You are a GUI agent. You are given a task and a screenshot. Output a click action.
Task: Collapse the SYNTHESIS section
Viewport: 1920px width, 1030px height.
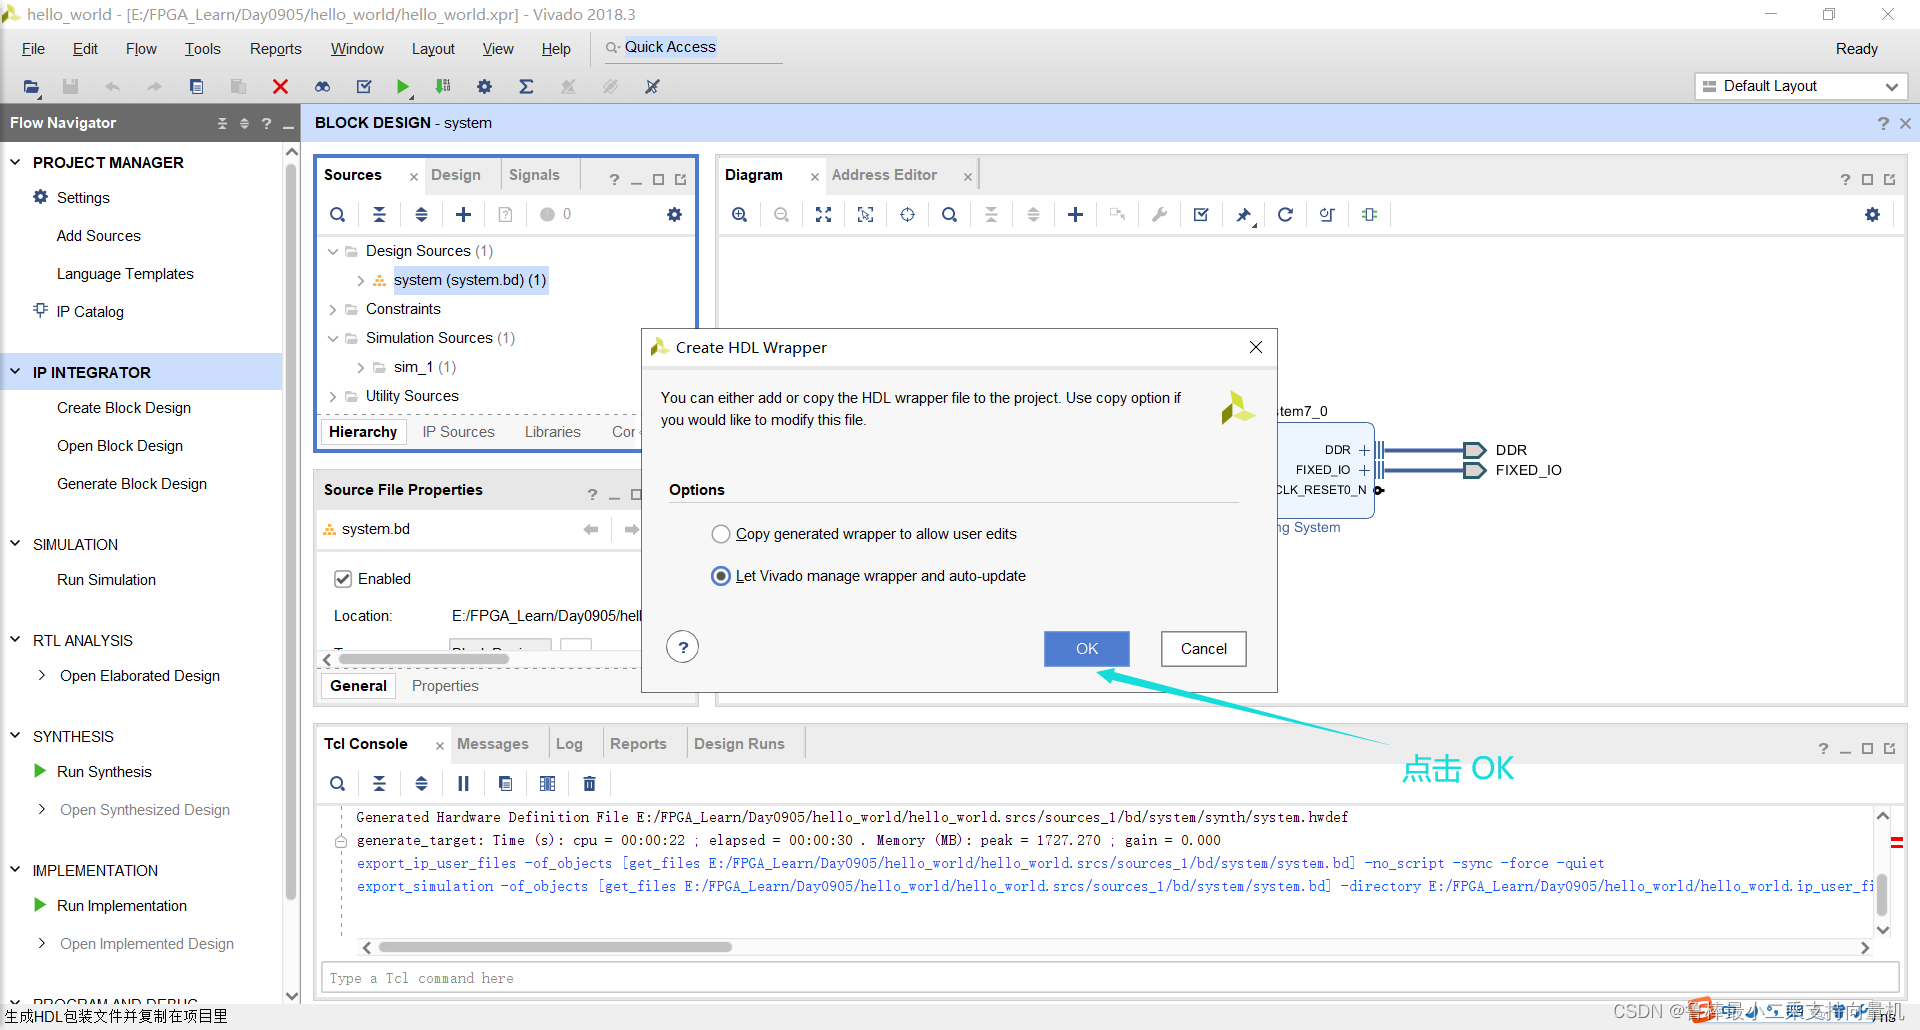click(15, 735)
